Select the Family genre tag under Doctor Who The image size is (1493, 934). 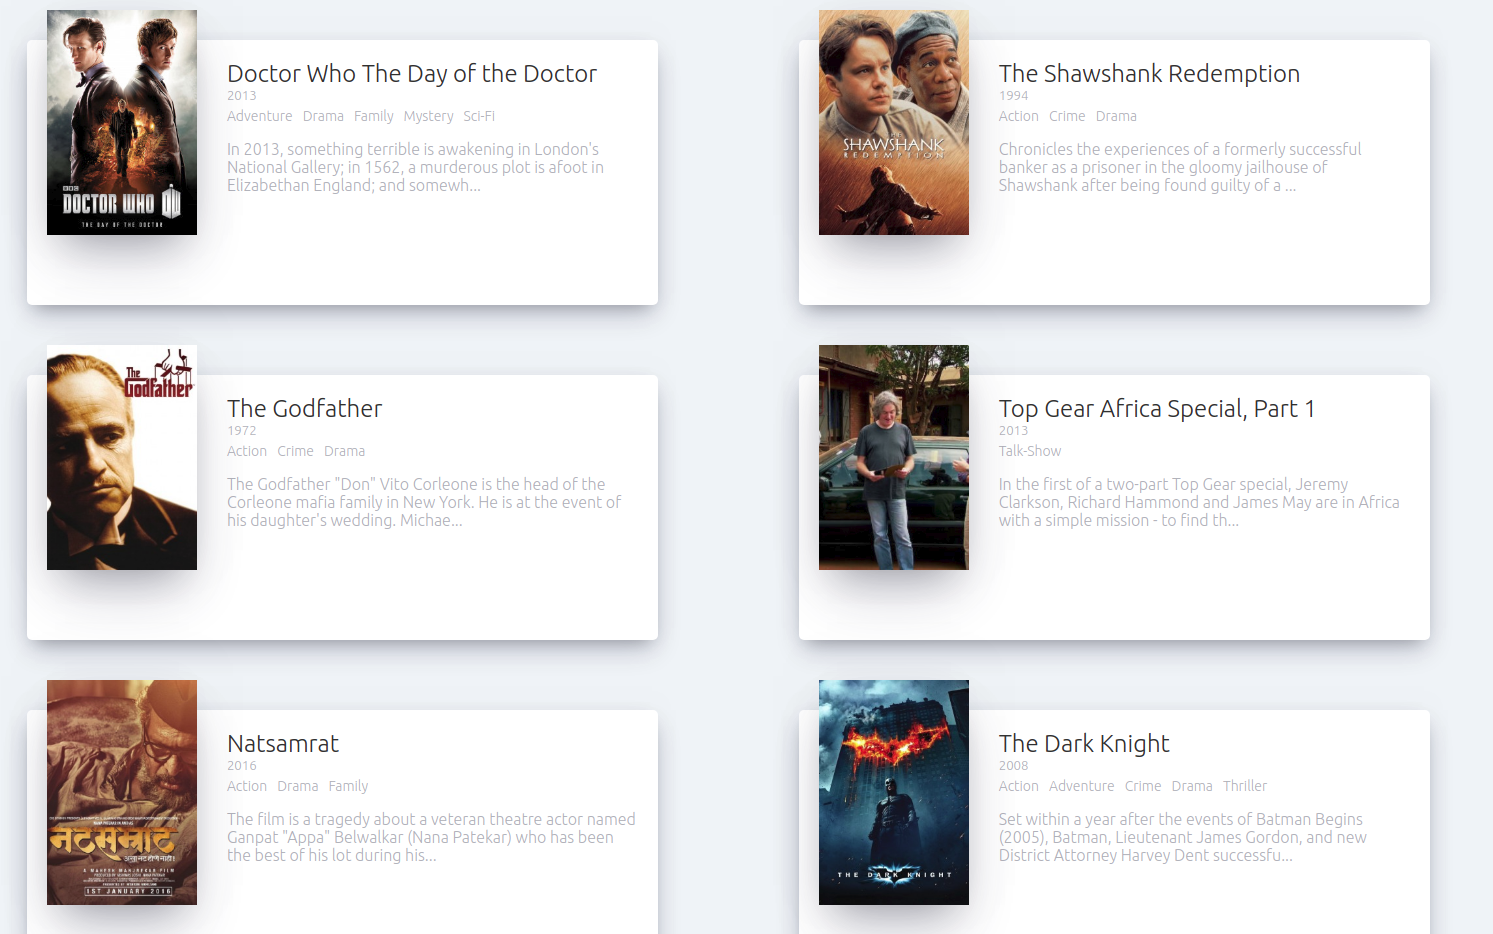374,116
